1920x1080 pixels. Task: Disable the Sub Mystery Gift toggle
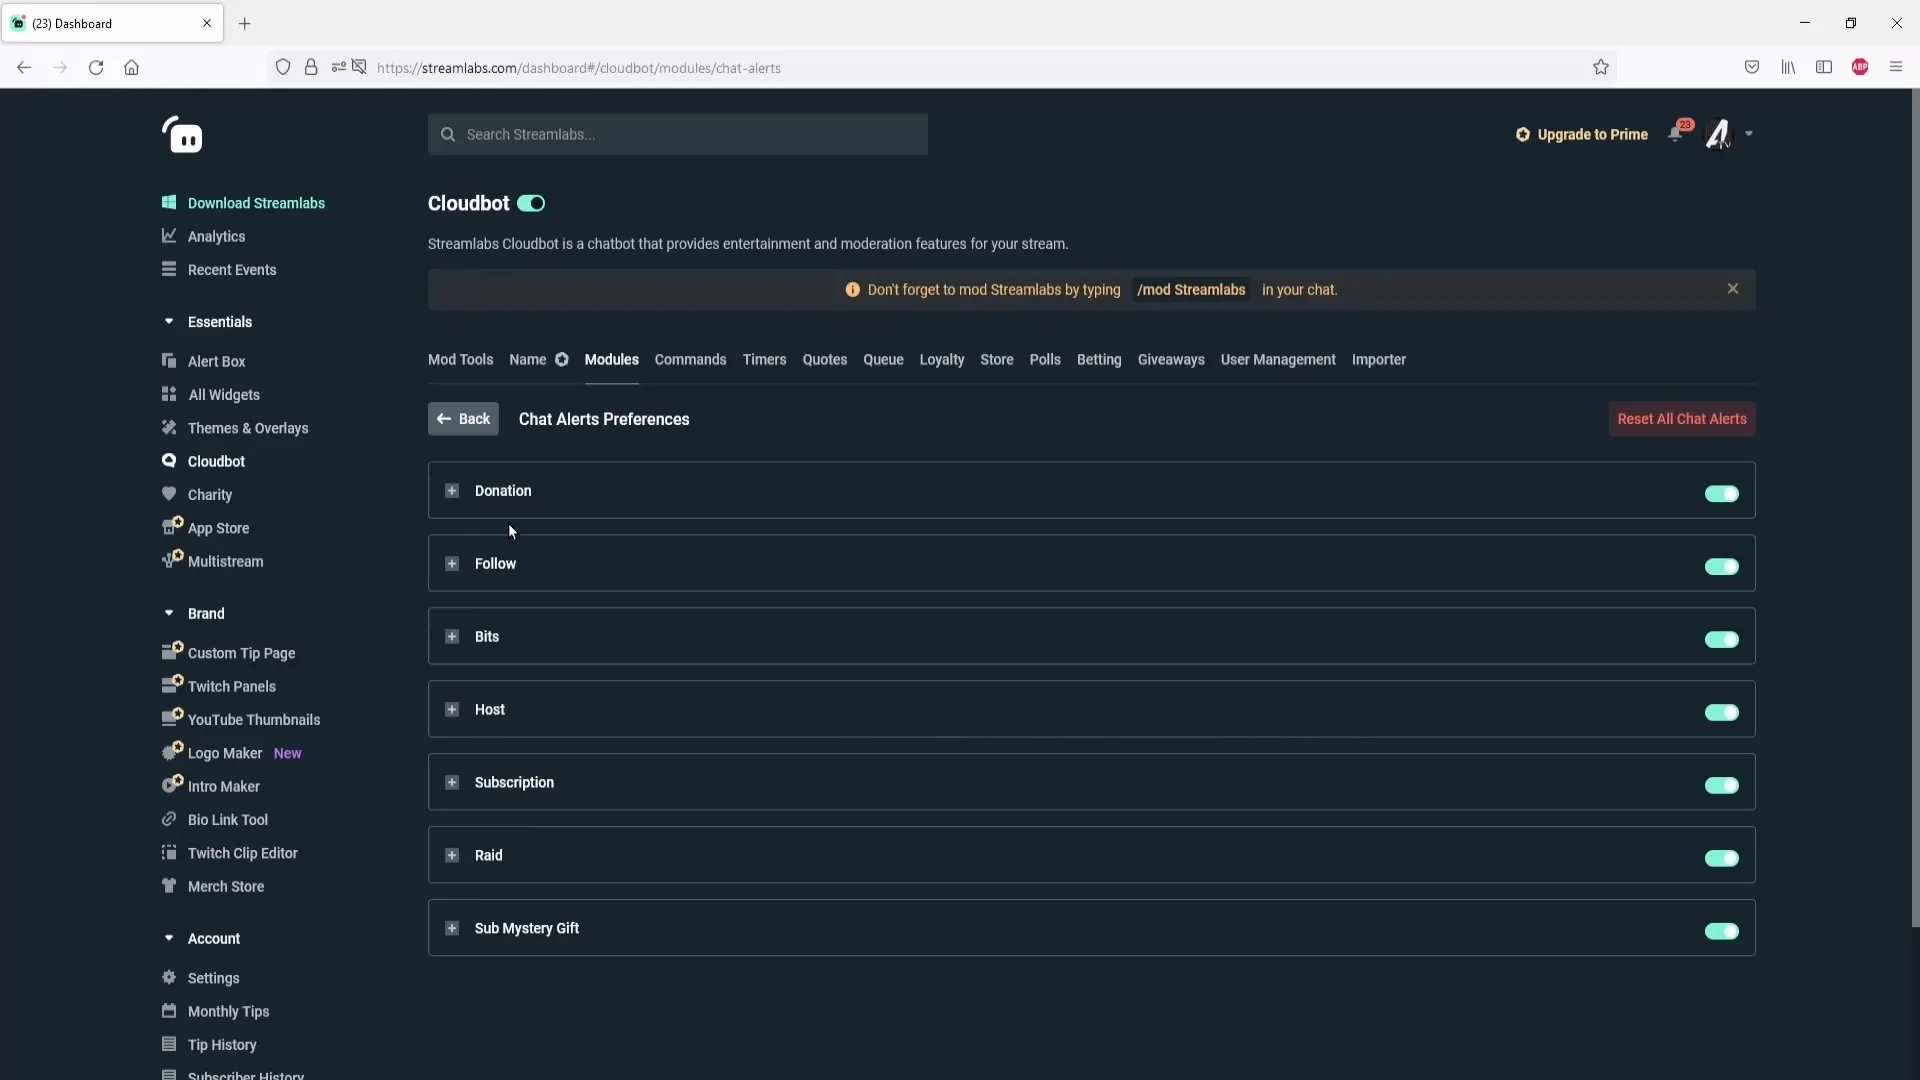pos(1722,931)
